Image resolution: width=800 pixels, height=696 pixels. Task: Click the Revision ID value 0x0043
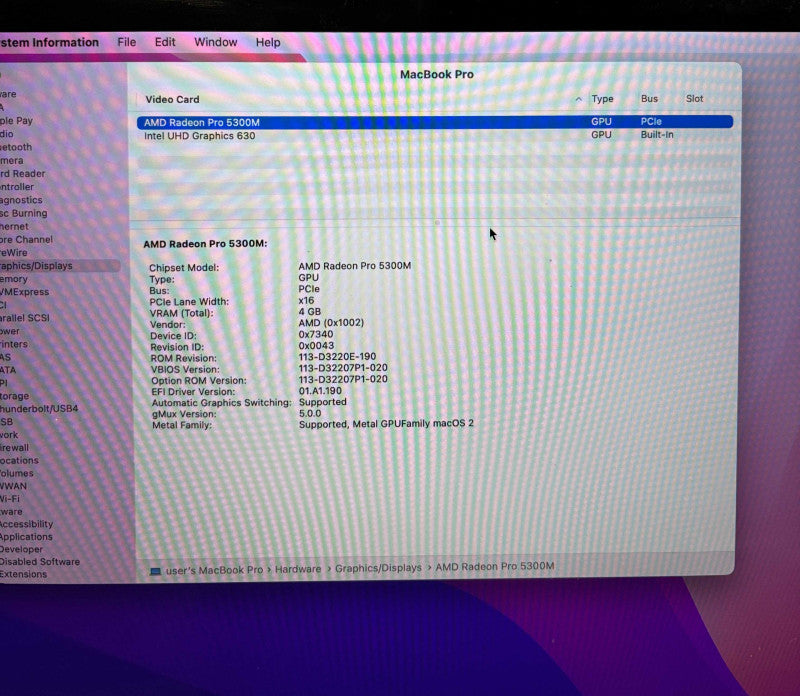click(316, 345)
